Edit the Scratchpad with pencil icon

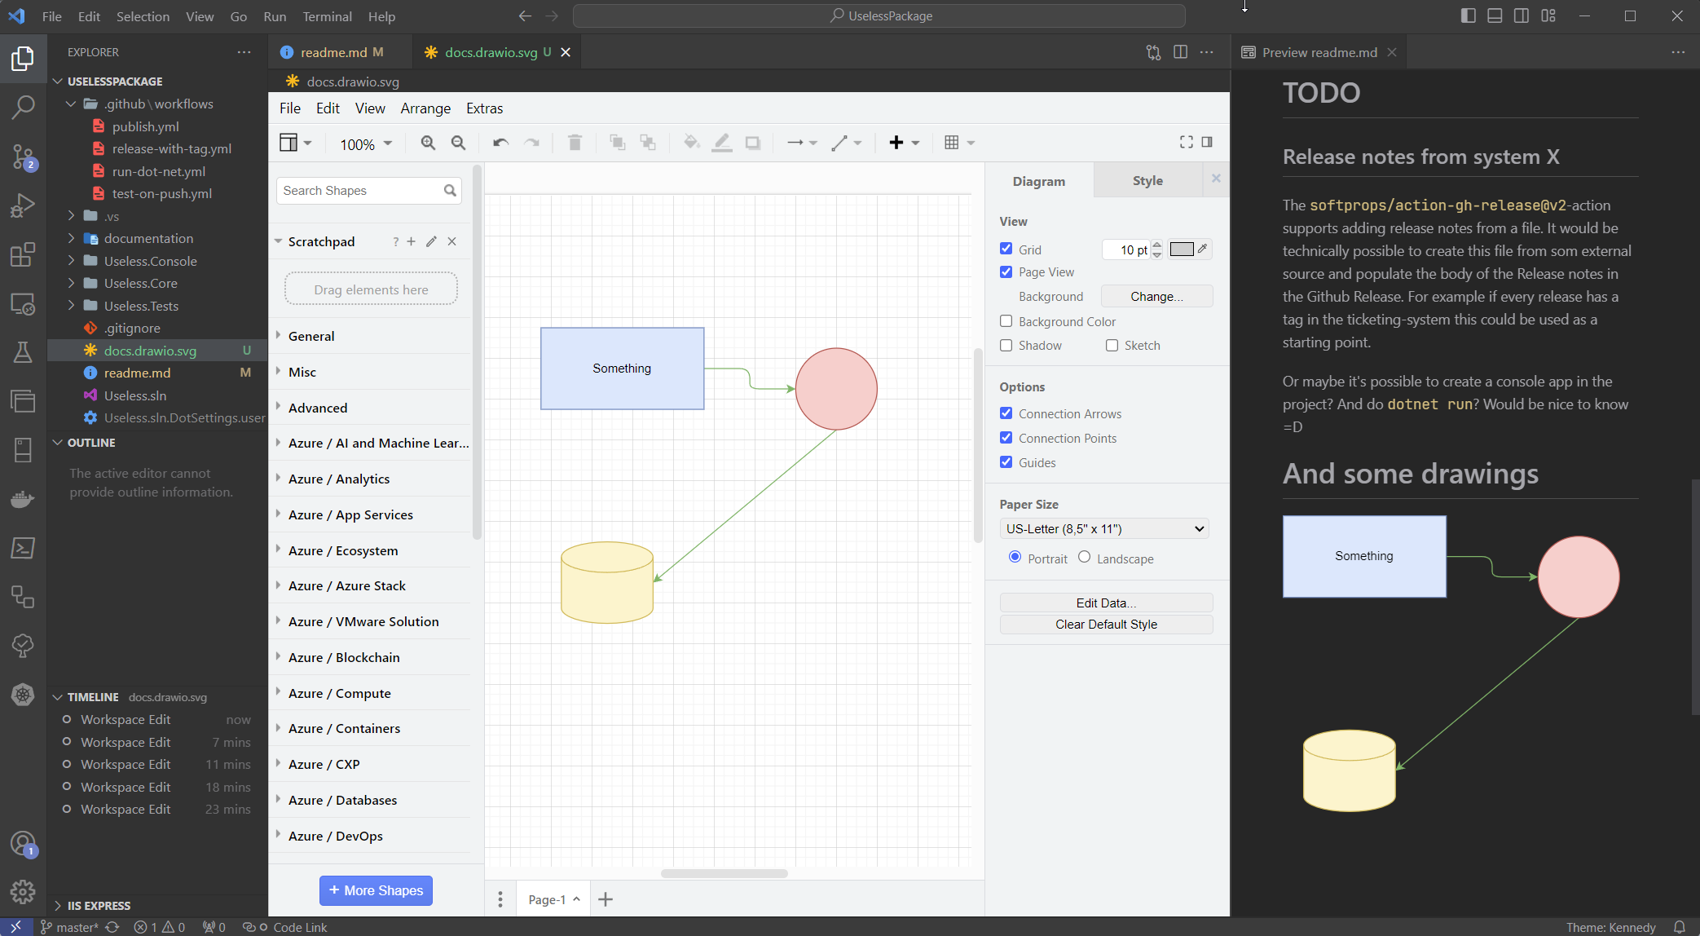(x=431, y=241)
